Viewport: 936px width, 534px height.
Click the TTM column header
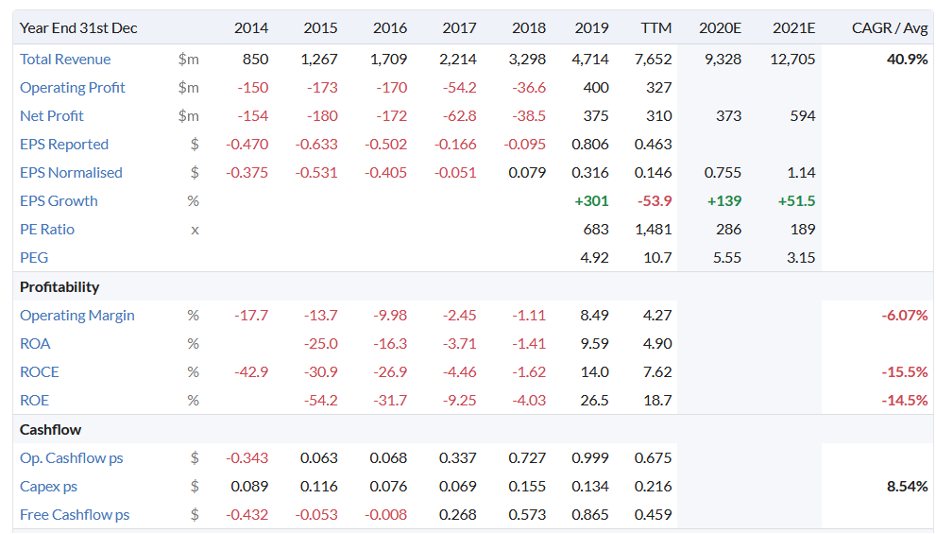pyautogui.click(x=656, y=28)
